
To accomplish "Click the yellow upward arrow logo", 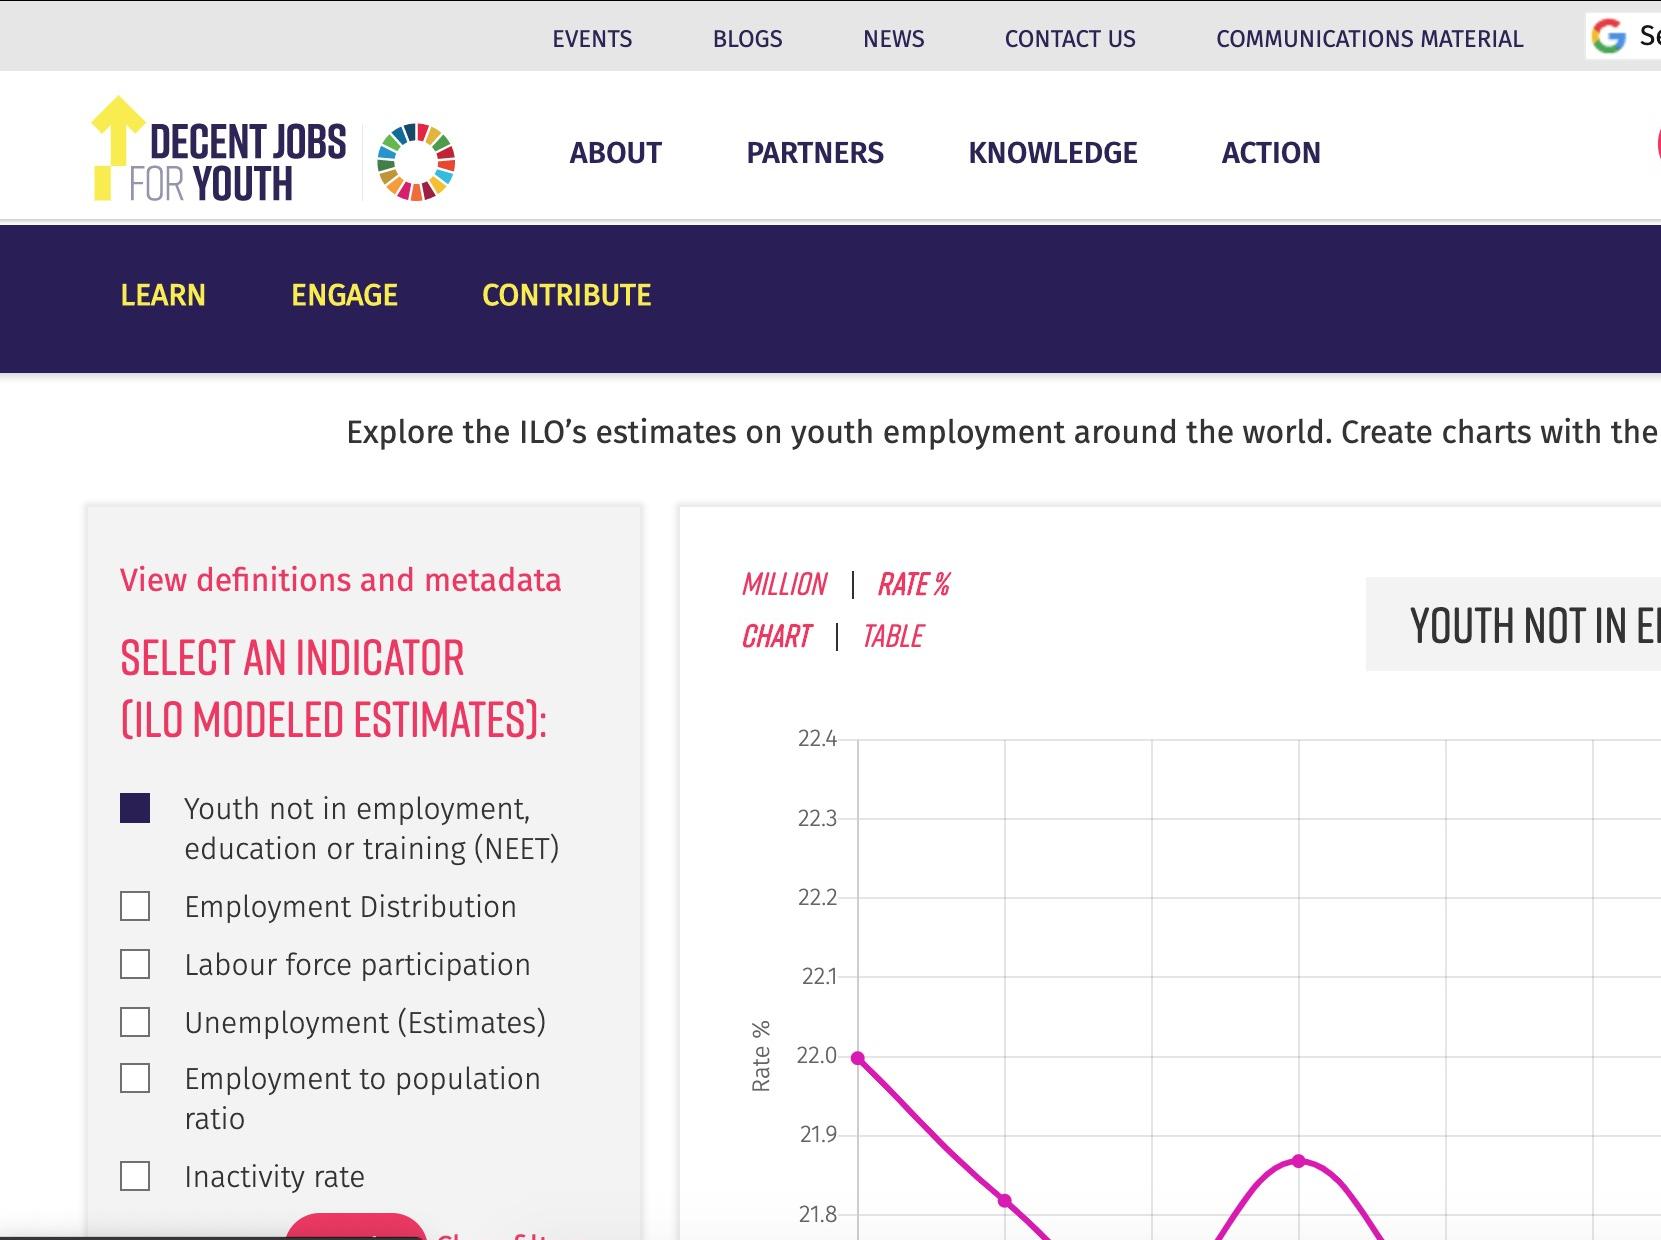I will tap(113, 147).
